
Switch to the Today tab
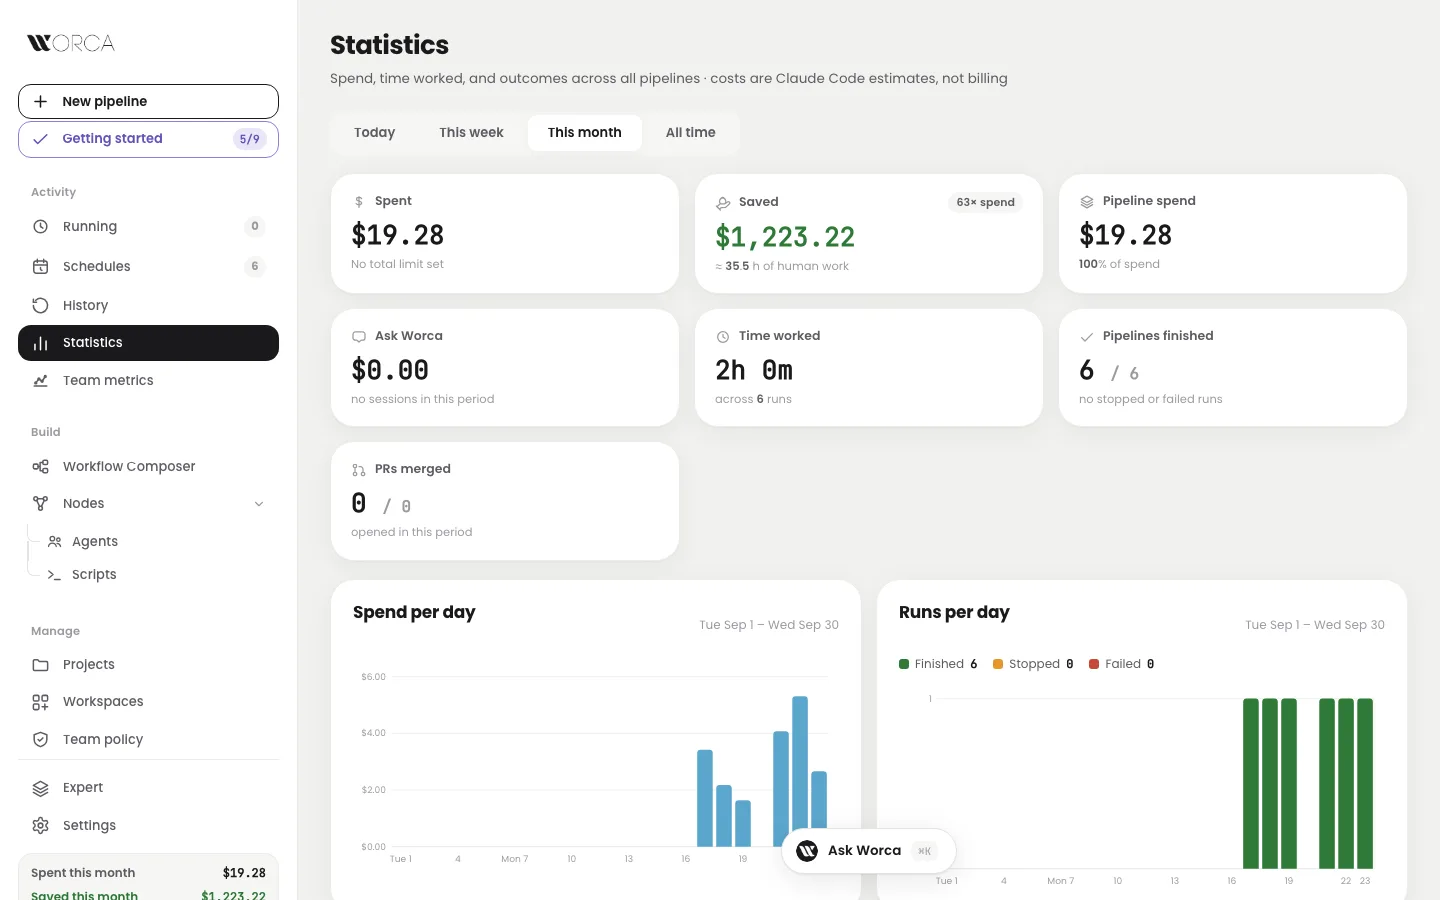click(375, 133)
